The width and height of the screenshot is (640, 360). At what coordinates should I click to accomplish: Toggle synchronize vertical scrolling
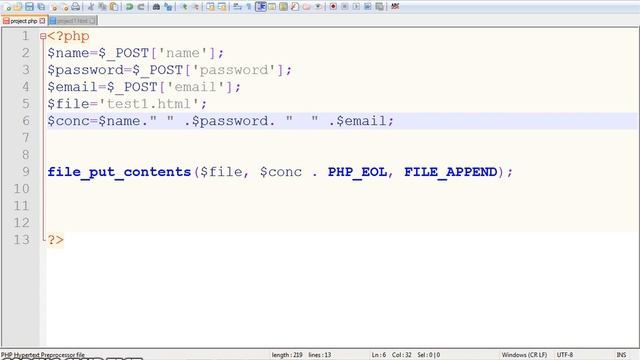[211, 7]
